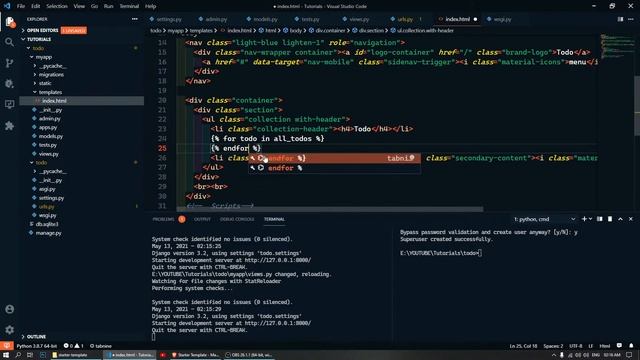Viewport: 640px width, 360px height.
Task: Open index.html in the file tree
Action: tap(54, 101)
